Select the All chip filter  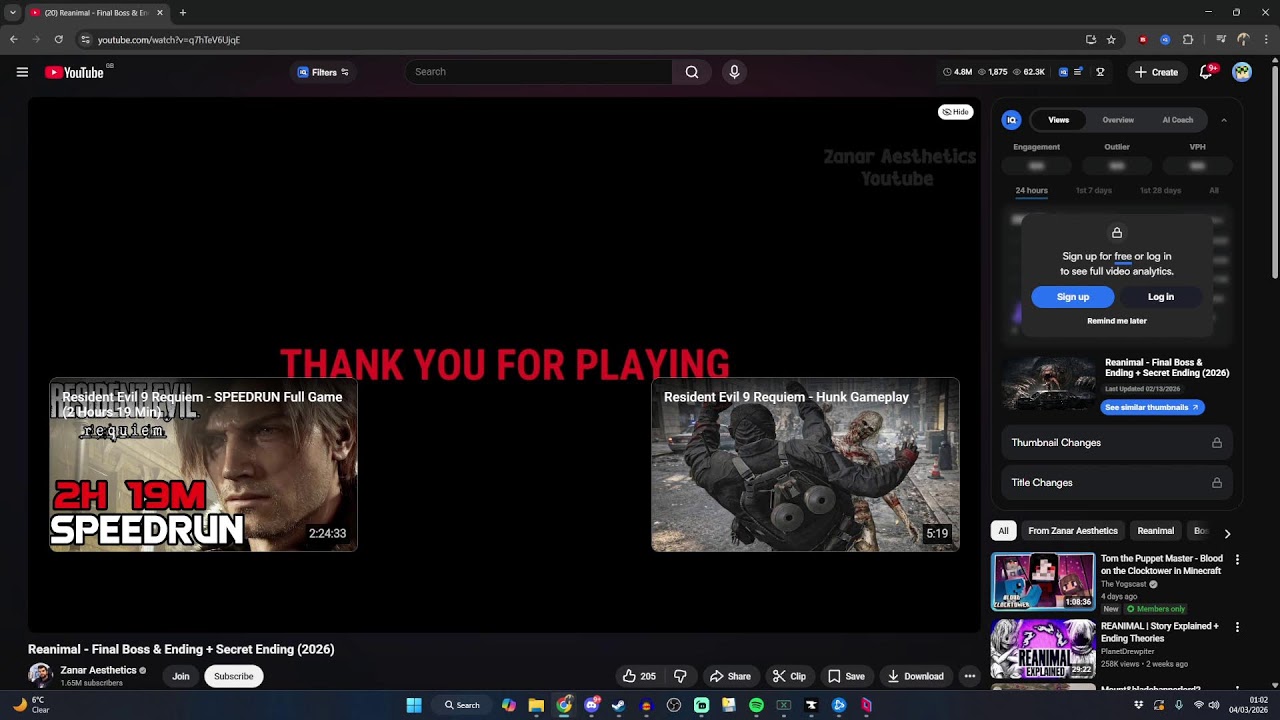click(1003, 531)
